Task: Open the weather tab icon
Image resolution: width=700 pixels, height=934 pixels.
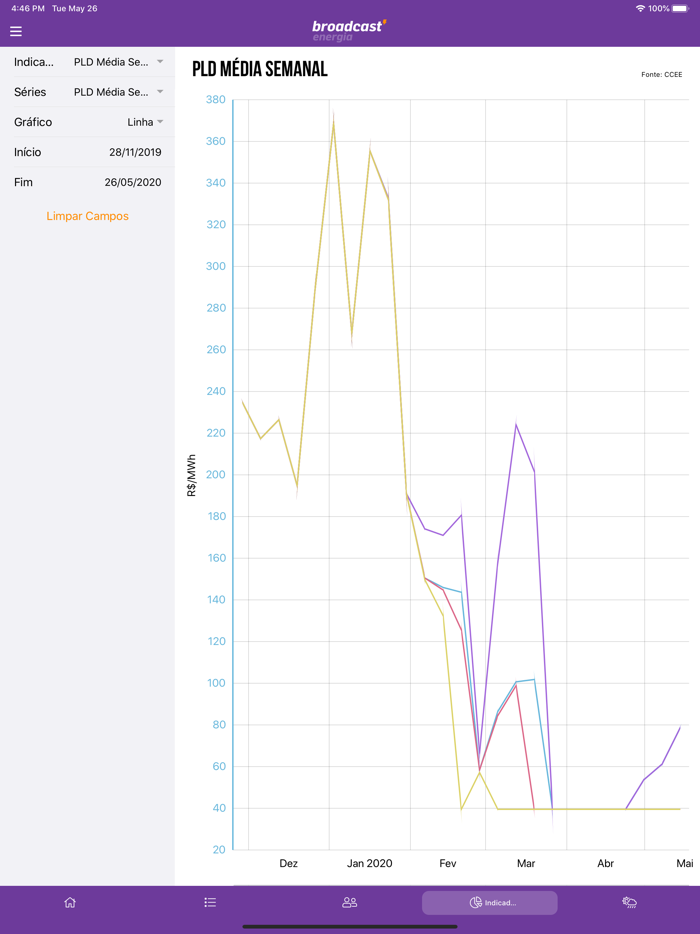Action: coord(630,902)
